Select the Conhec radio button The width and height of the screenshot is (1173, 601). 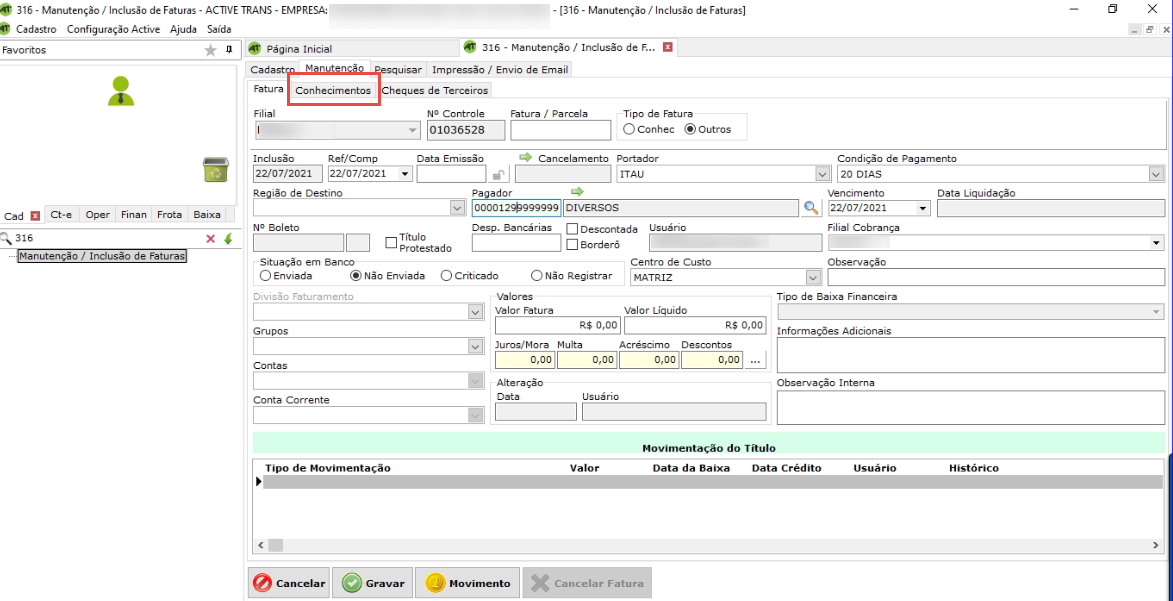click(x=629, y=129)
